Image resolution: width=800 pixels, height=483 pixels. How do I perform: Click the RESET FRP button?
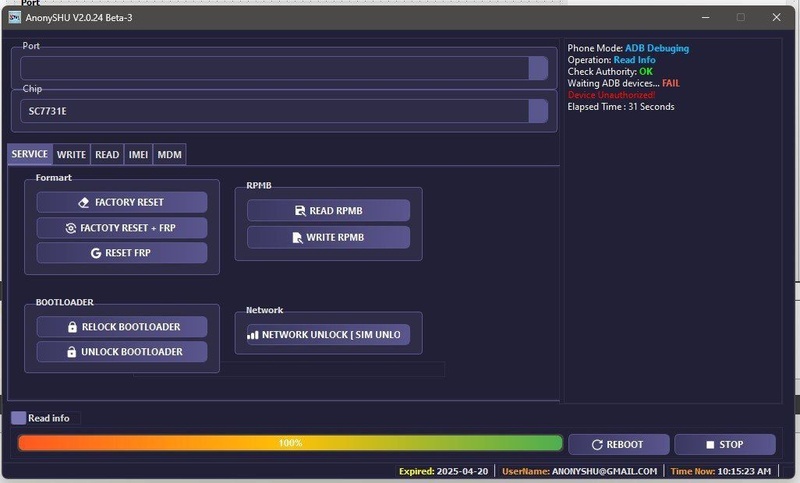click(x=122, y=253)
